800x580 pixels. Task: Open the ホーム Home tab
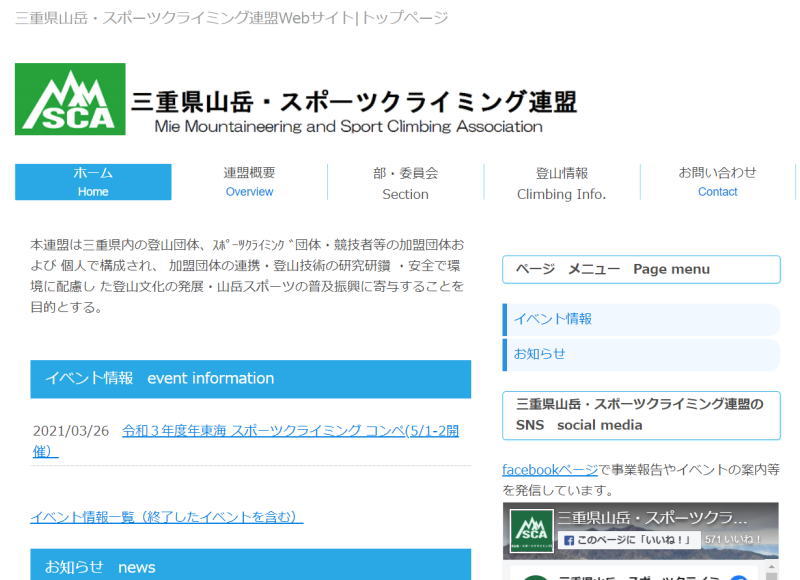click(93, 182)
